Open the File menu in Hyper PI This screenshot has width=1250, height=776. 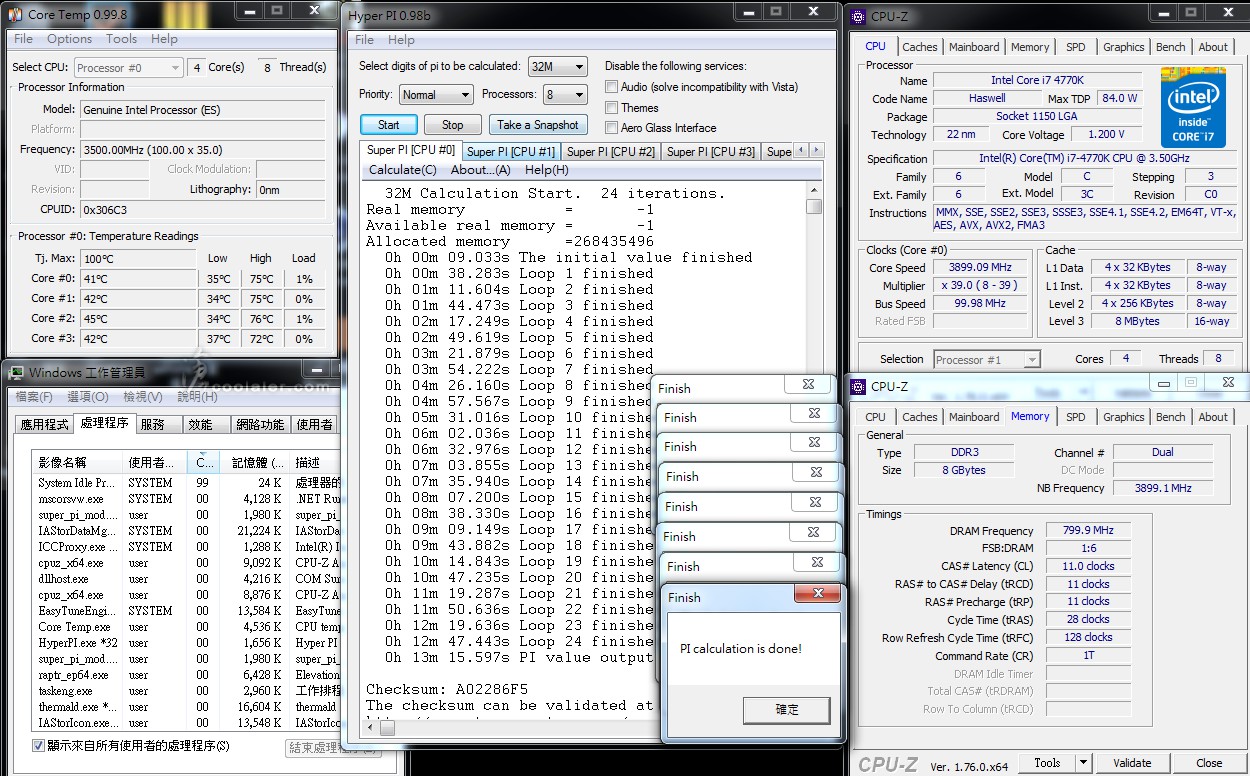point(364,40)
